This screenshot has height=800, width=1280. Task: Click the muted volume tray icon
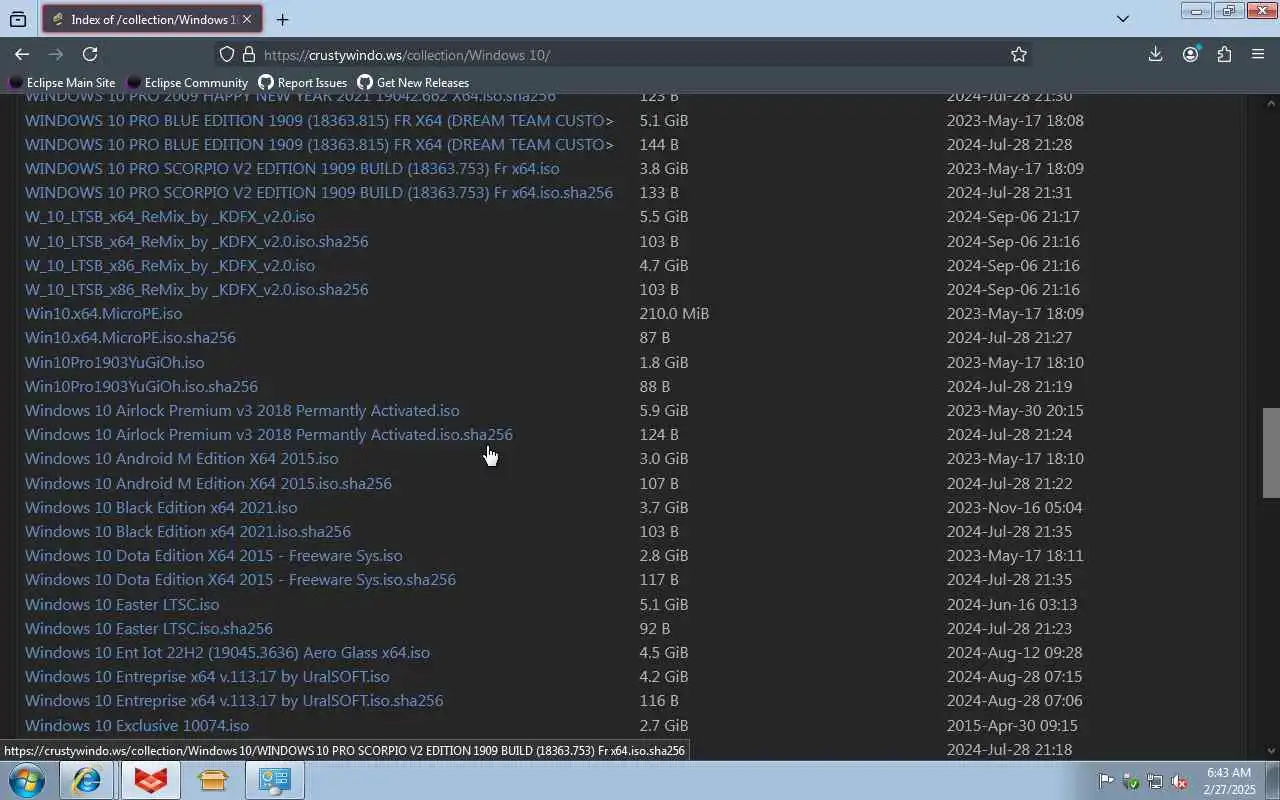click(x=1180, y=781)
